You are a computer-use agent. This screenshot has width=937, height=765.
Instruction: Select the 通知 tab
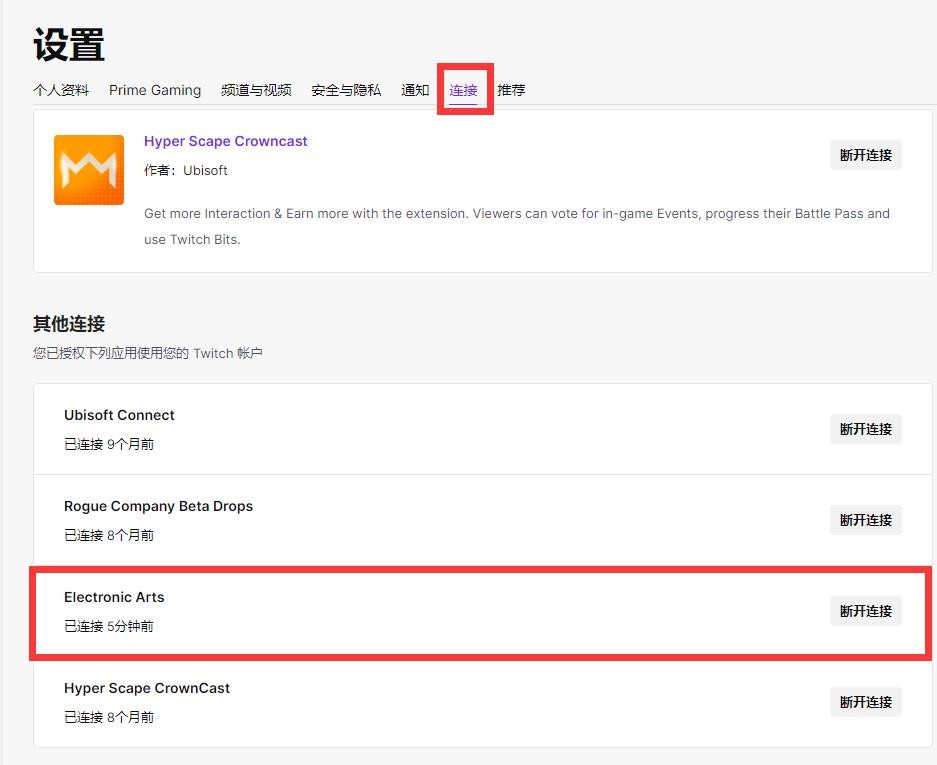click(x=415, y=90)
